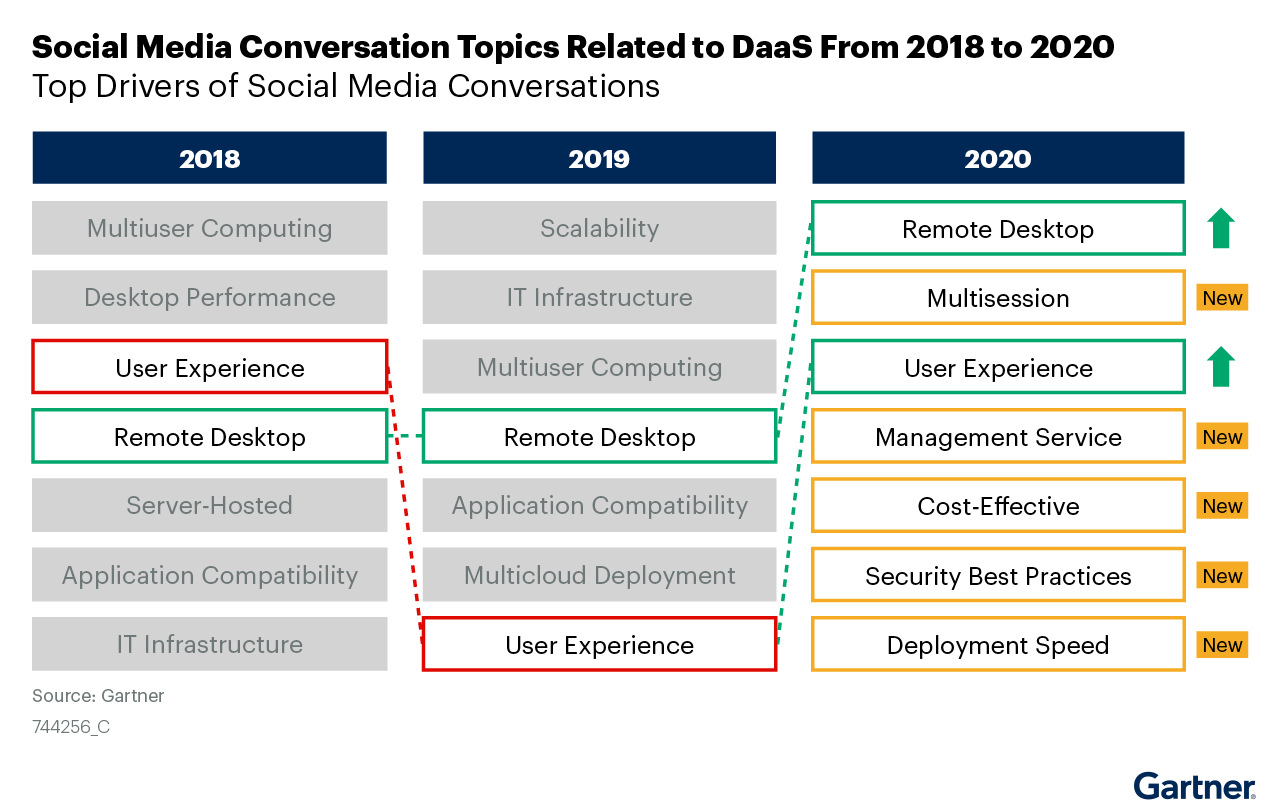The height and width of the screenshot is (812, 1280).
Task: Click Multiuser Computing in the 2018 column
Action: pyautogui.click(x=209, y=228)
